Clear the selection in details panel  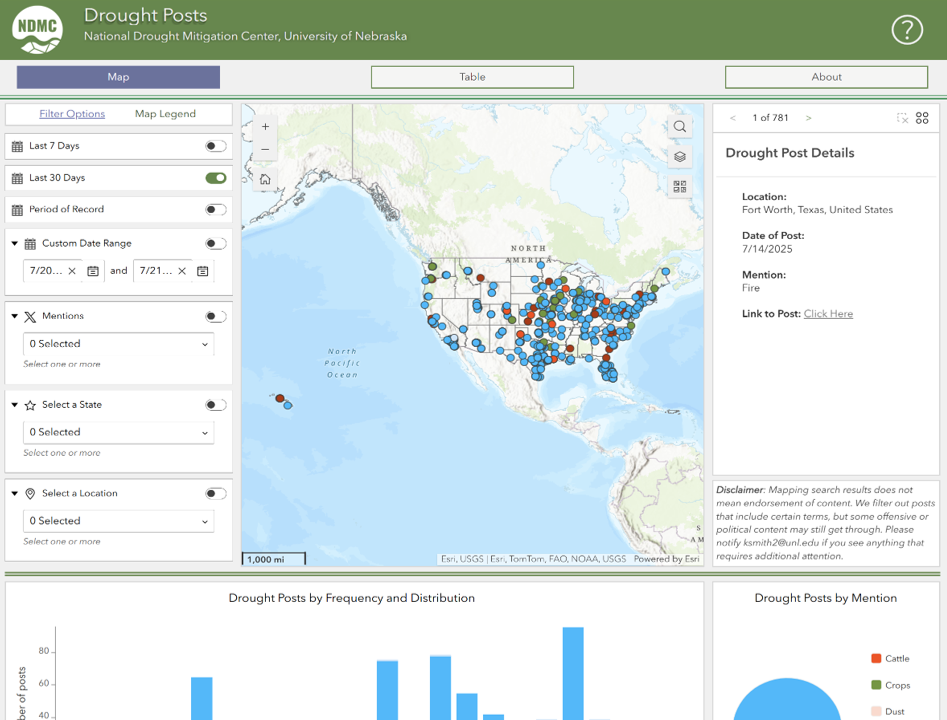click(x=902, y=118)
